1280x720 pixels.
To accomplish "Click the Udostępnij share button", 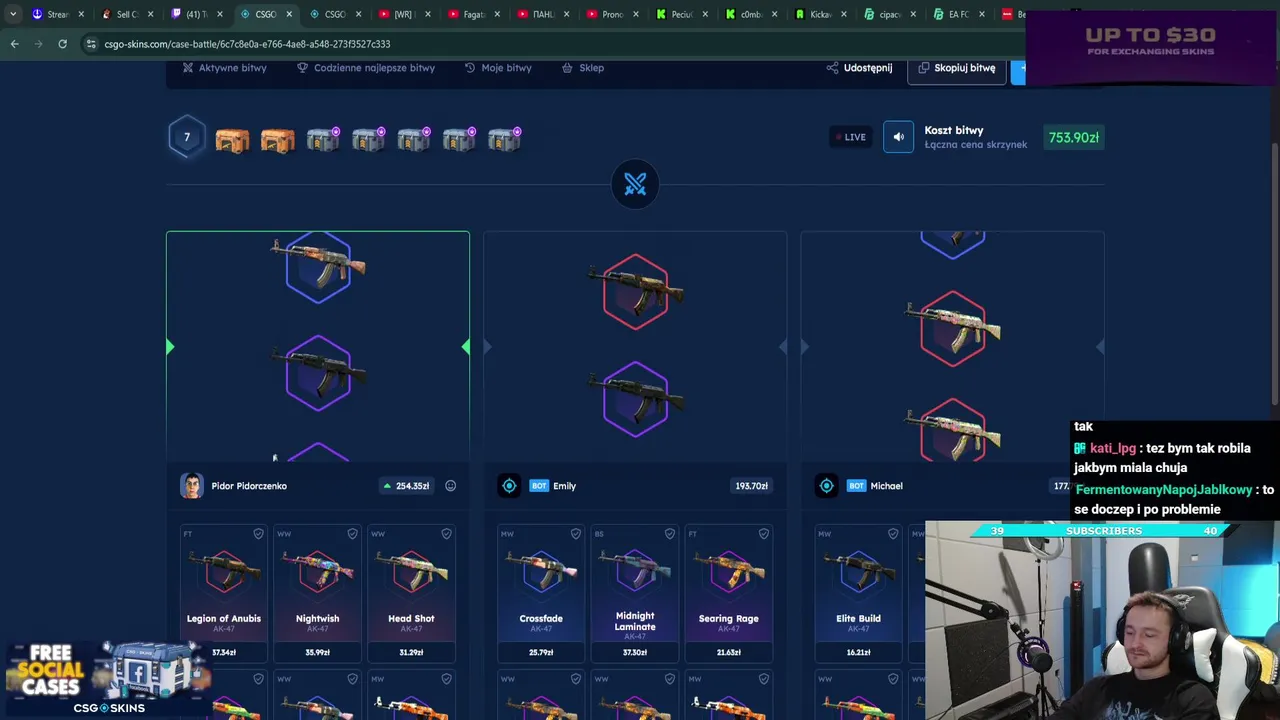I will [859, 68].
